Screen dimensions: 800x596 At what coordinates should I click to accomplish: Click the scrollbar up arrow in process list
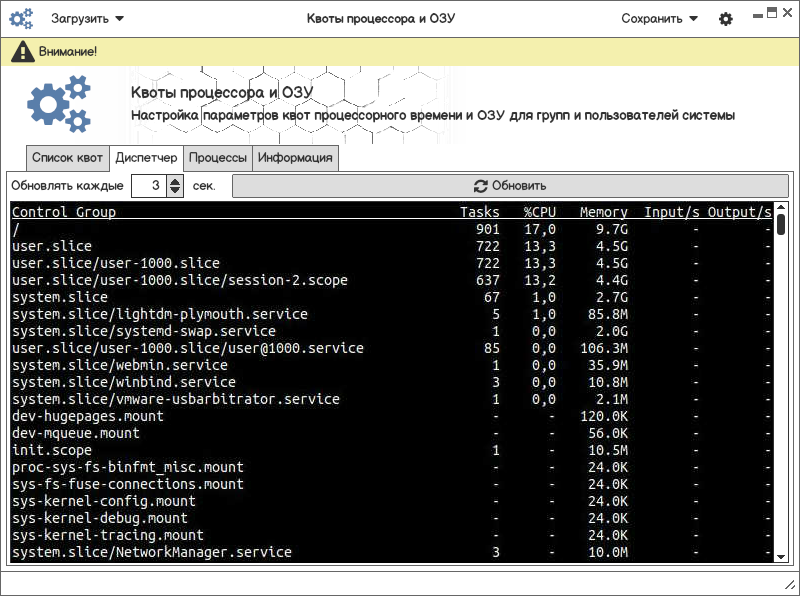[x=781, y=211]
